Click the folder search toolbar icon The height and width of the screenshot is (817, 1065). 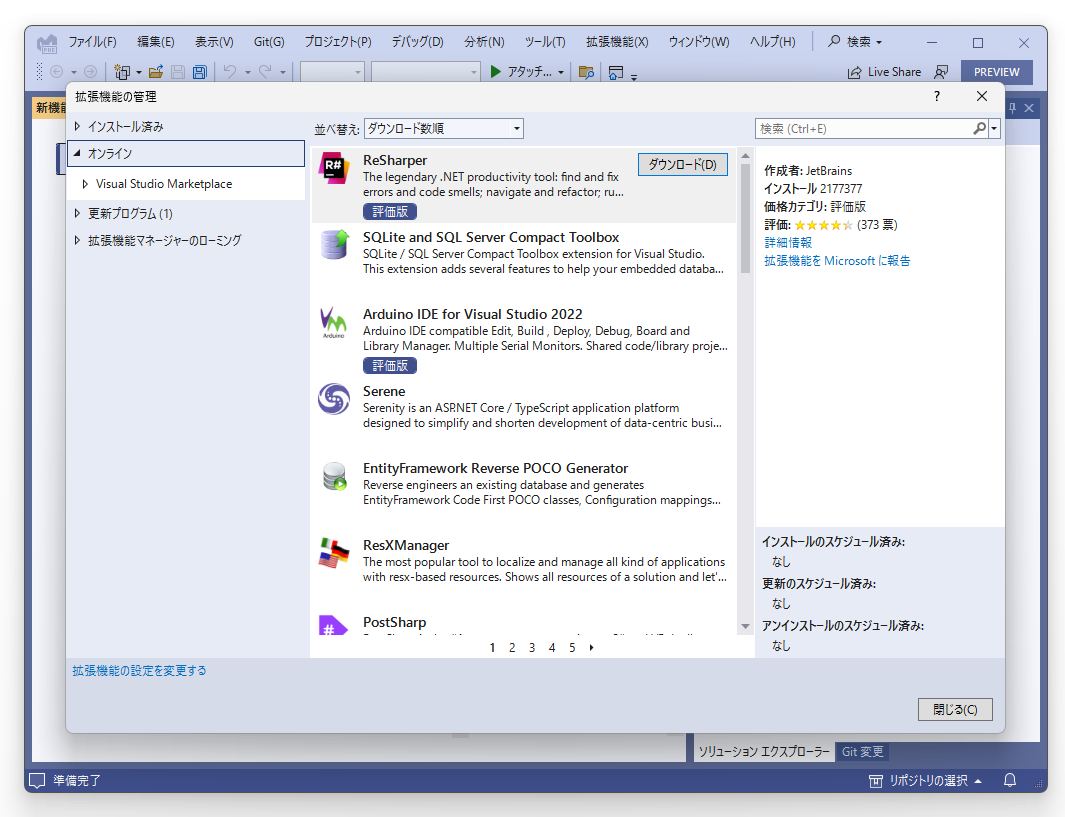pyautogui.click(x=586, y=72)
